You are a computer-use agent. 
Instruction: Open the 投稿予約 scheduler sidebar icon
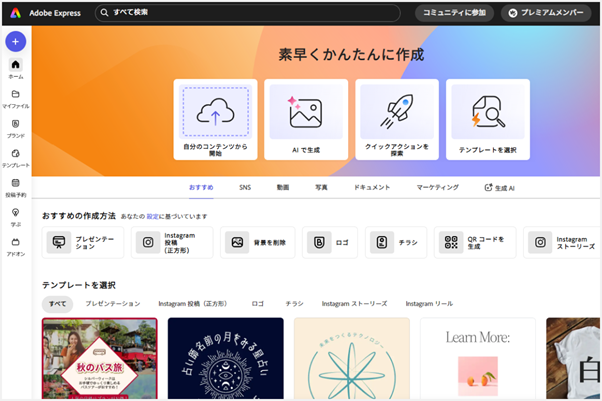click(15, 183)
